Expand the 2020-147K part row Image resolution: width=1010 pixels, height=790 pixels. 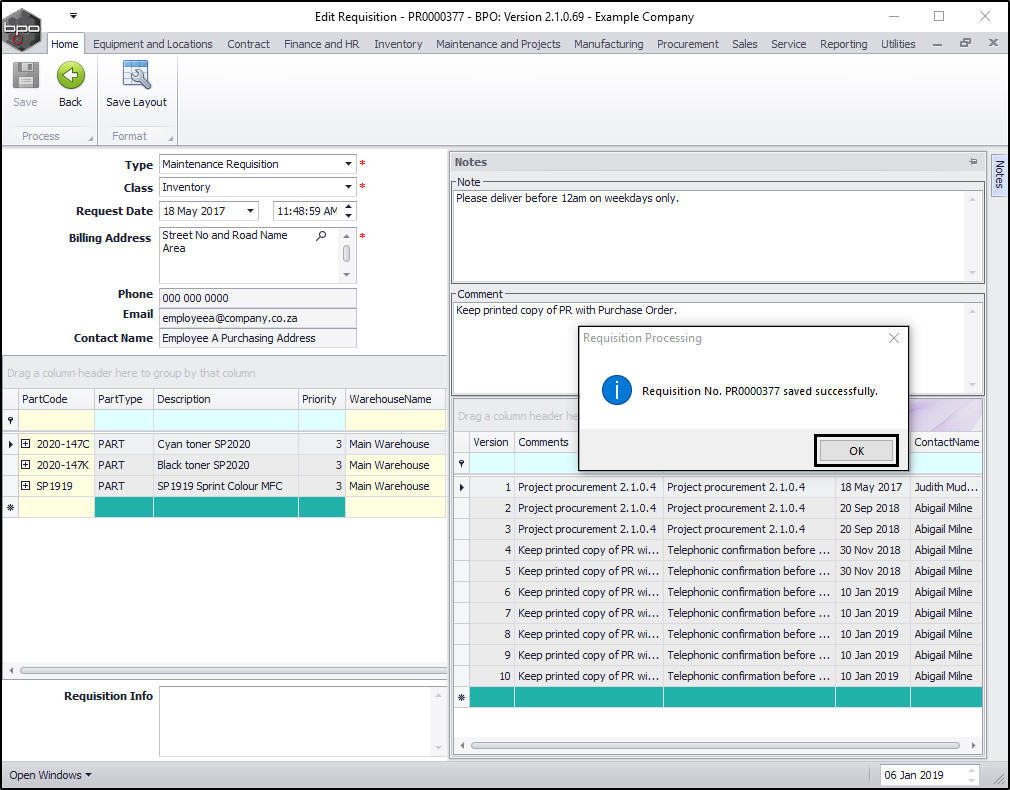pyautogui.click(x=26, y=465)
